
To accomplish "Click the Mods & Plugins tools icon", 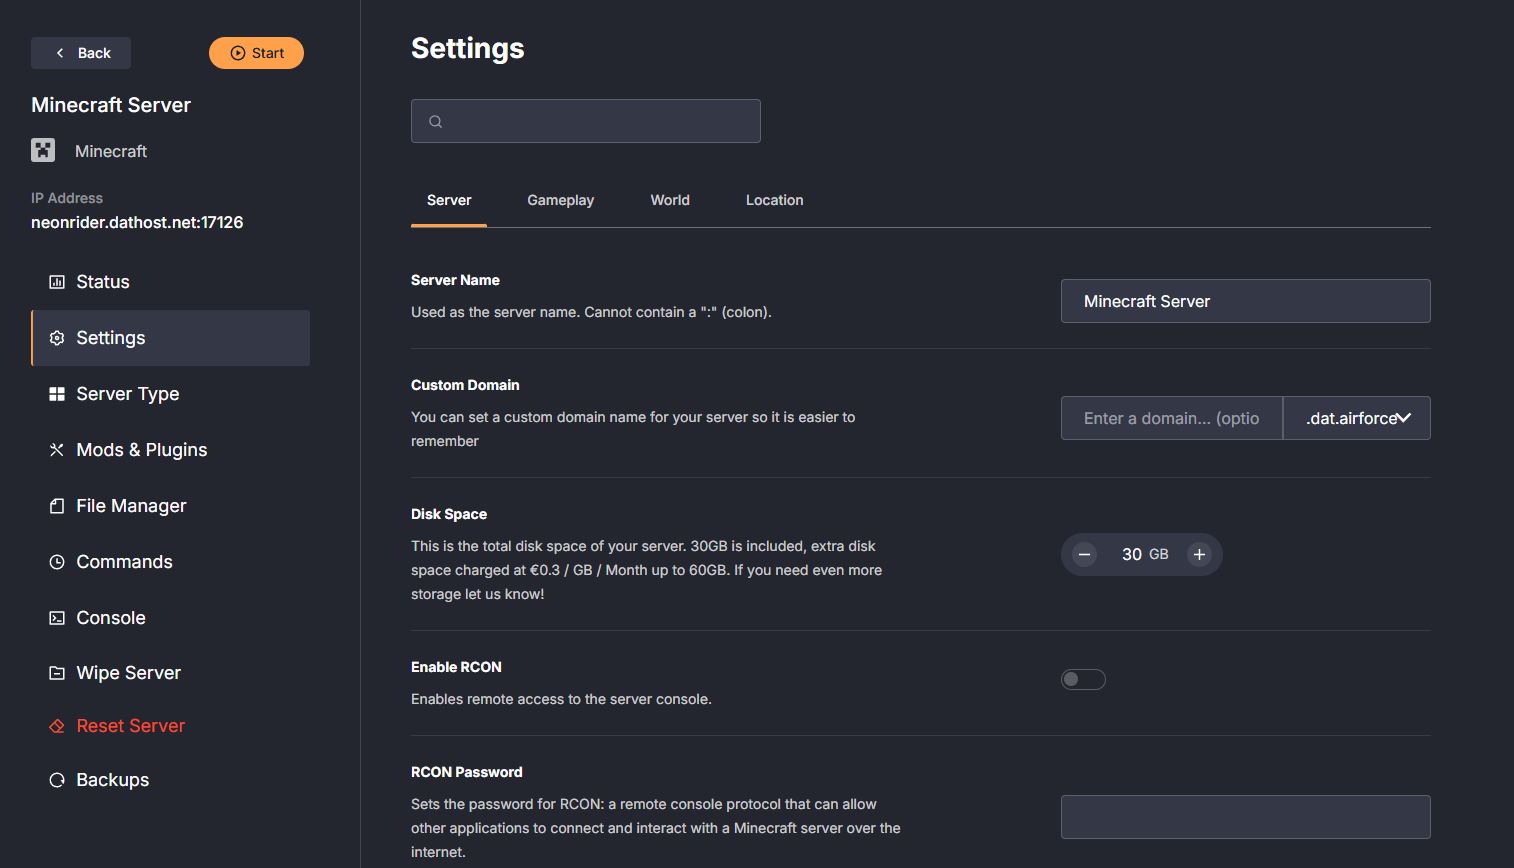I will [57, 450].
